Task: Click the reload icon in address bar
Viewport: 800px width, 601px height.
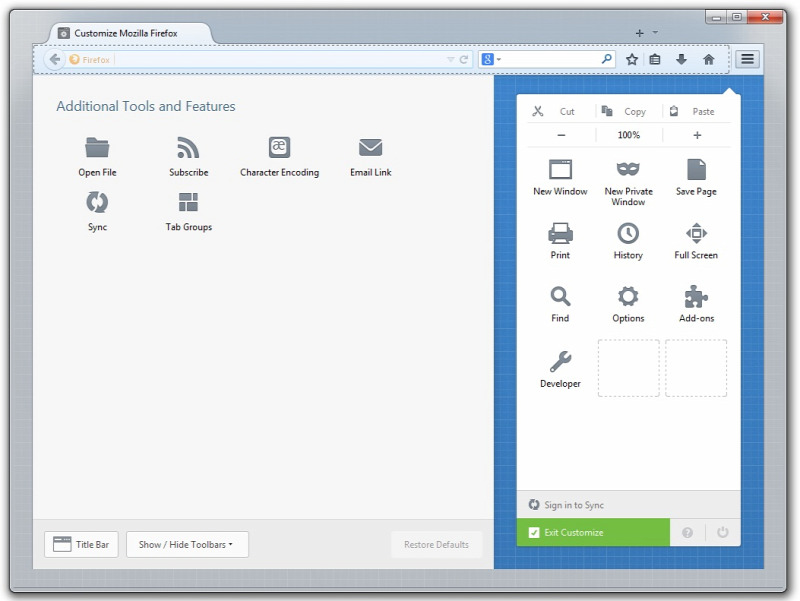Action: [x=464, y=60]
